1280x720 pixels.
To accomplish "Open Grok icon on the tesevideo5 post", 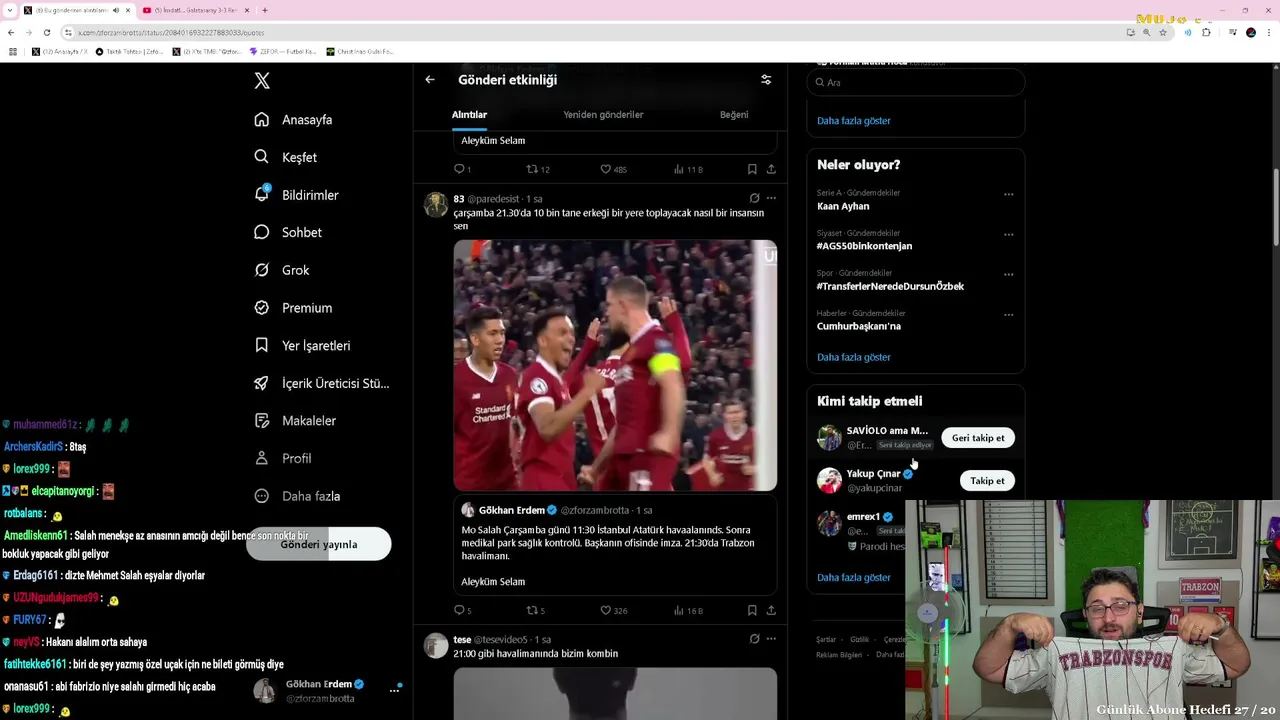I will [754, 639].
